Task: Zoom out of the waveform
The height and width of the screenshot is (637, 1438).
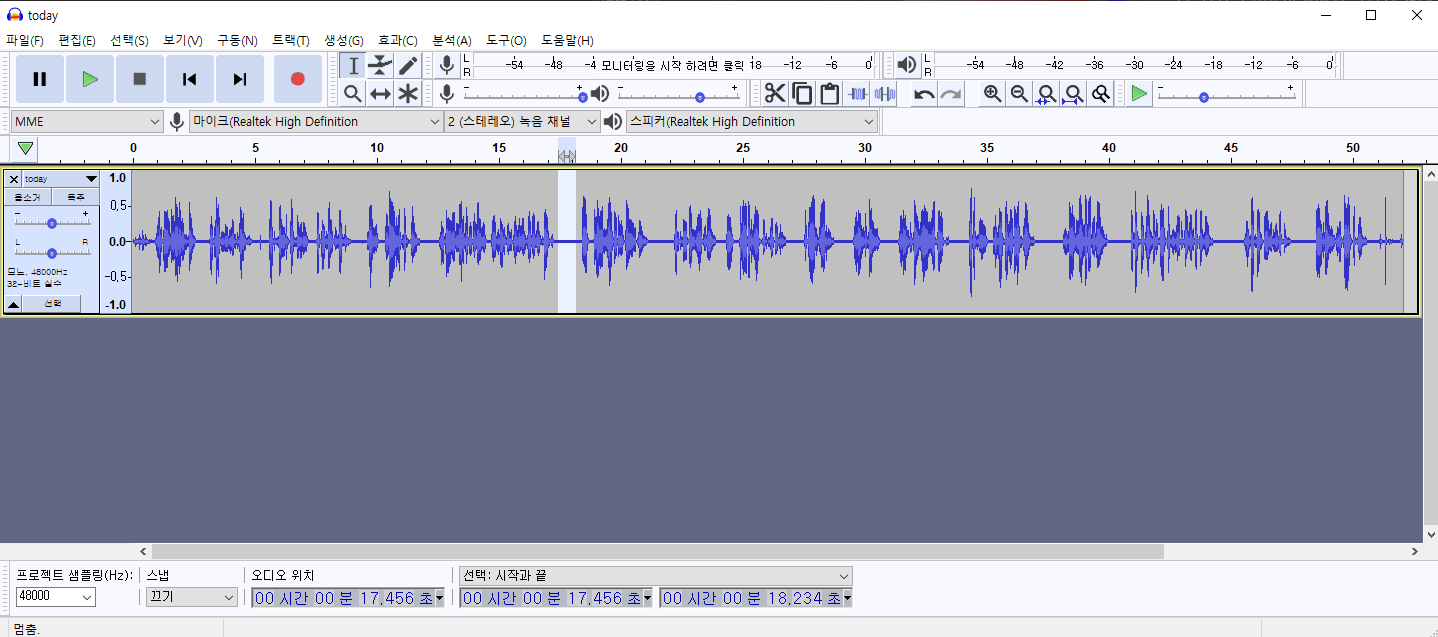Action: coord(1019,94)
